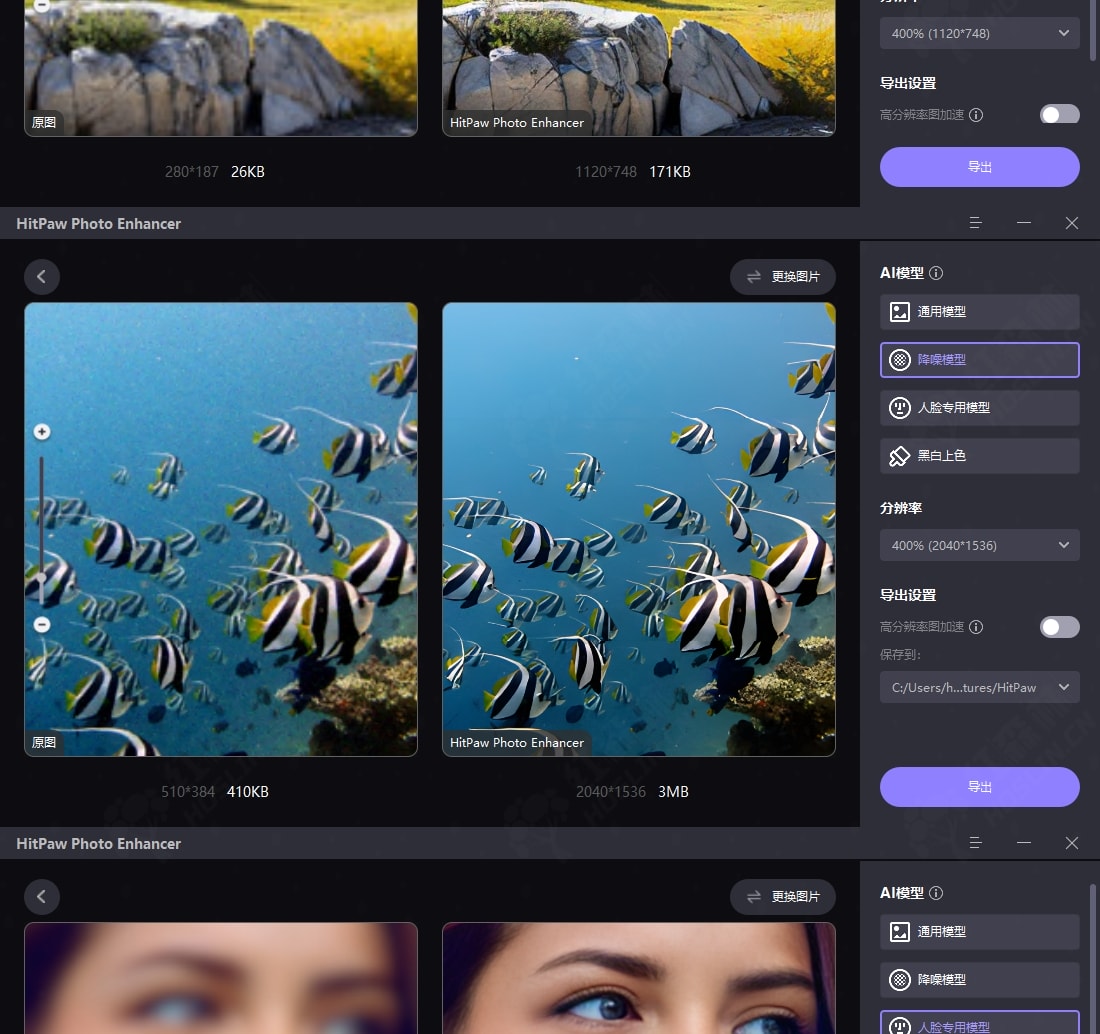The width and height of the screenshot is (1100, 1034).
Task: Toggle 高分辨率图加速 switch below the 1120*748 resolution
Action: point(1059,115)
